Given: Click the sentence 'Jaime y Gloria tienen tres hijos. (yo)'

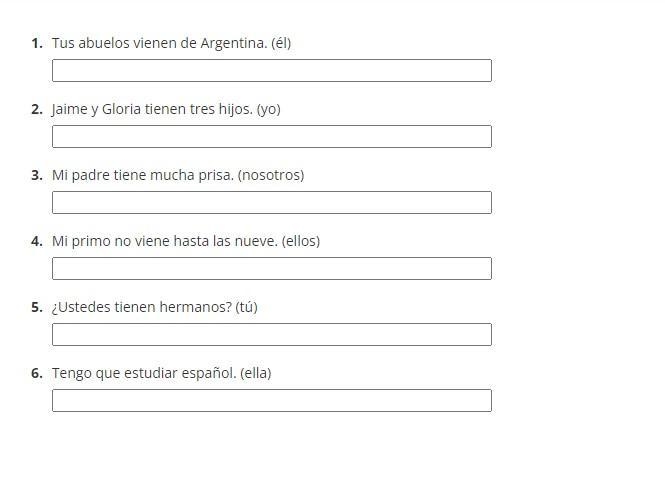Looking at the screenshot, I should click(x=166, y=109).
